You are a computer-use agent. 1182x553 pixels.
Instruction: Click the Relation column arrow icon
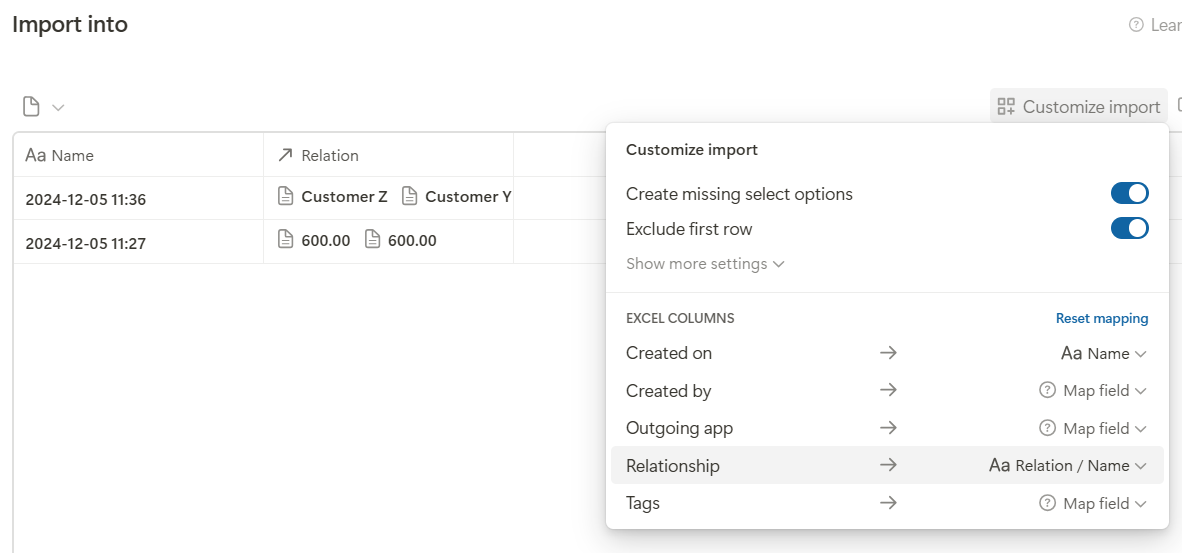pyautogui.click(x=285, y=155)
